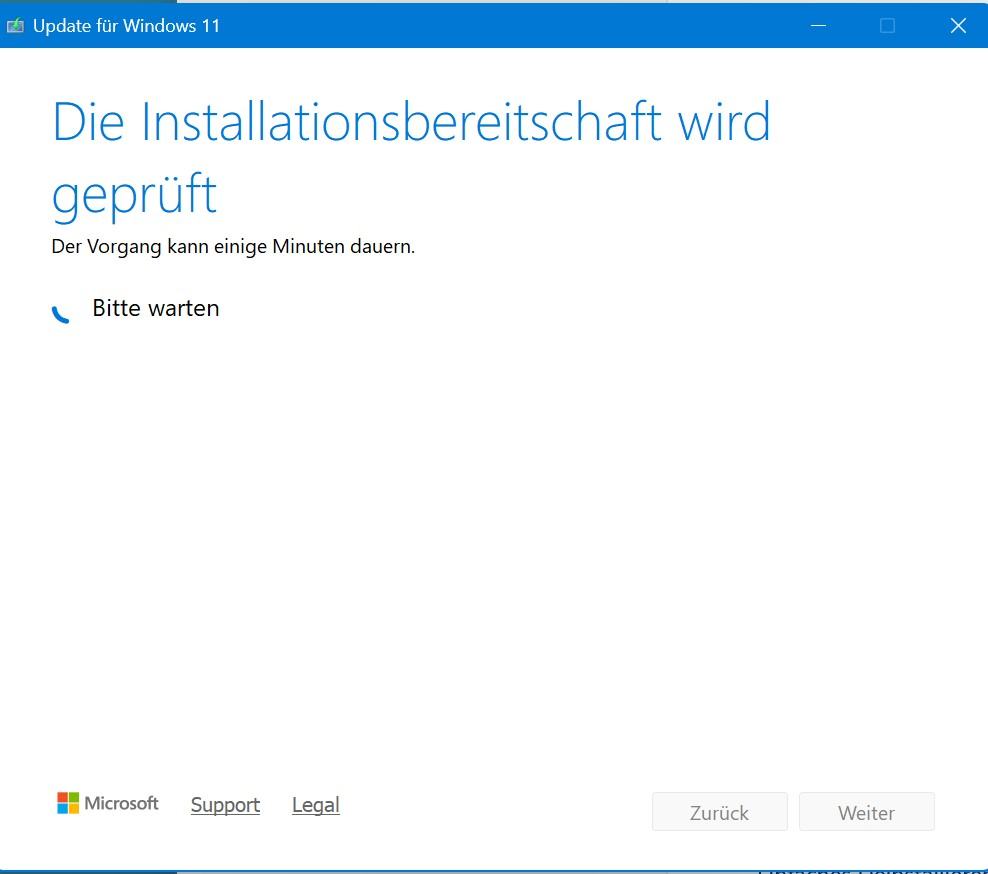Click the 'Bitte warten' text
This screenshot has width=988, height=874.
coord(156,309)
